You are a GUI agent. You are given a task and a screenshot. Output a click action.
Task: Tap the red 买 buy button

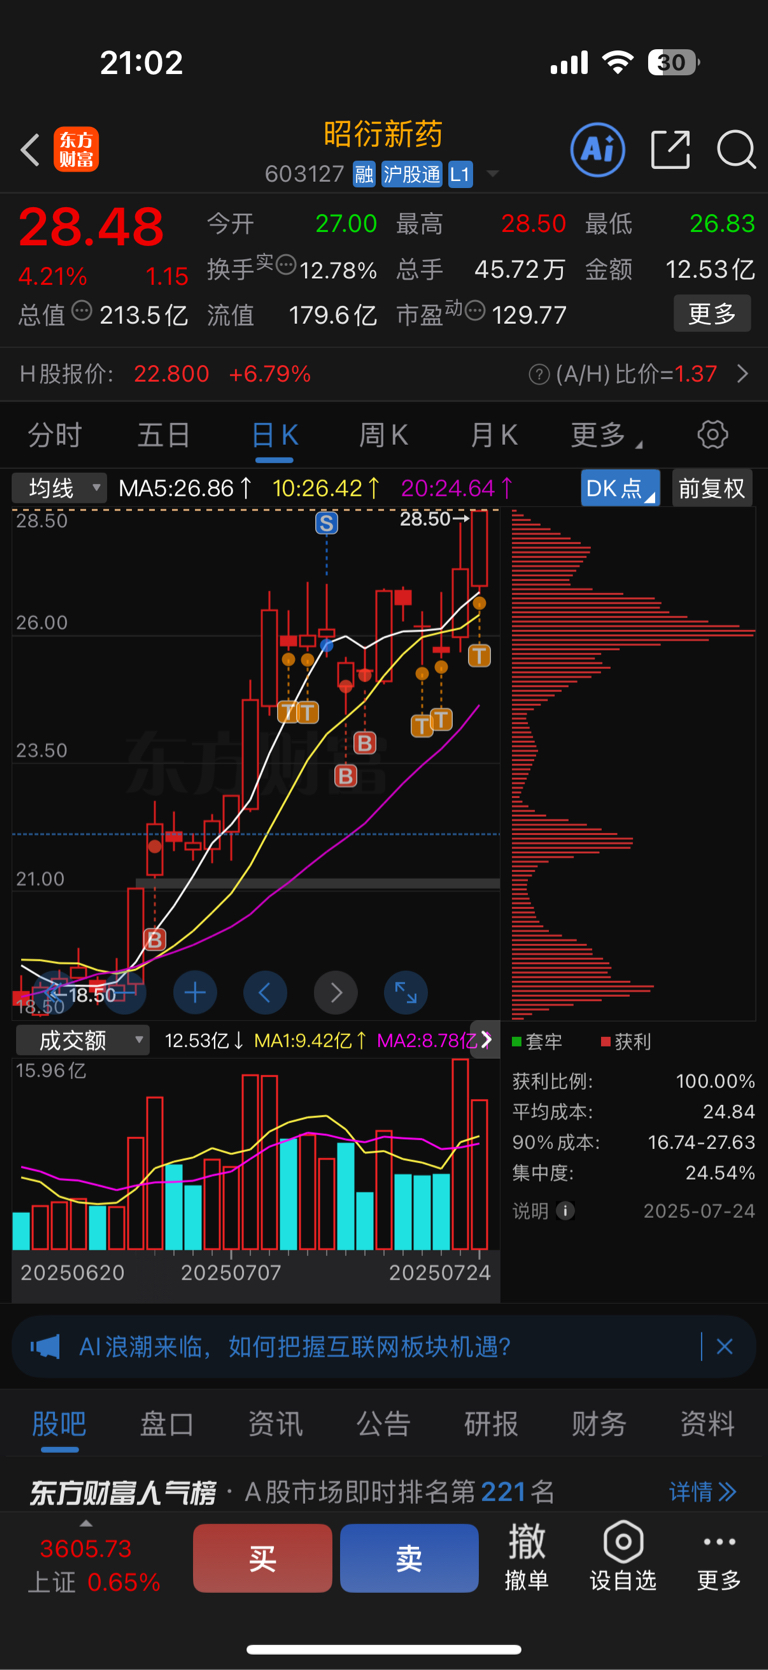263,1558
